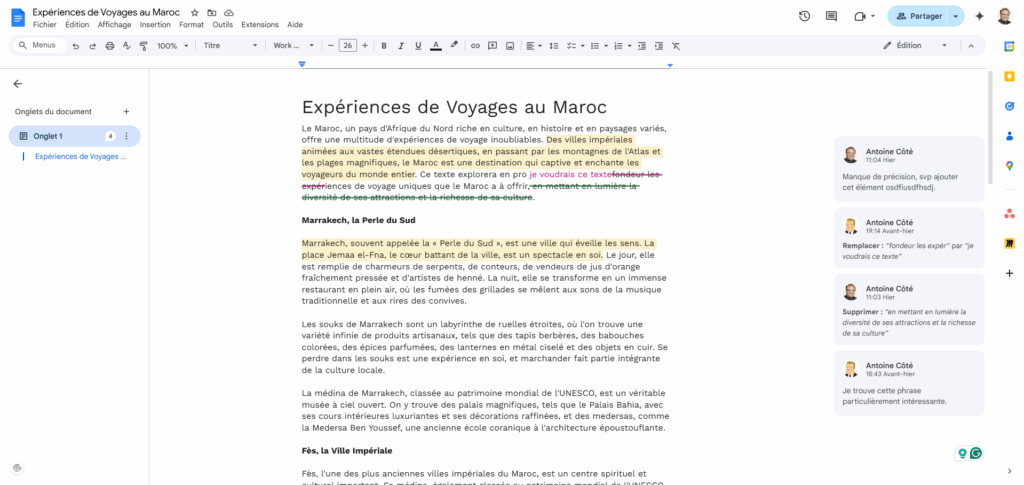Star the document
Screen dimensions: 1024x485
click(195, 13)
